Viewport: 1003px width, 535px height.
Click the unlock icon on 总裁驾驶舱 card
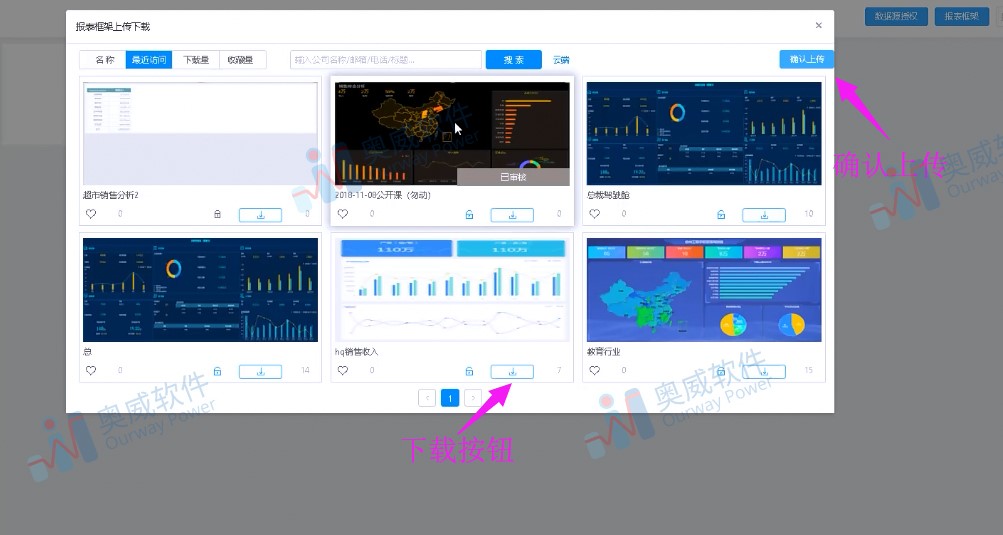pyautogui.click(x=721, y=214)
